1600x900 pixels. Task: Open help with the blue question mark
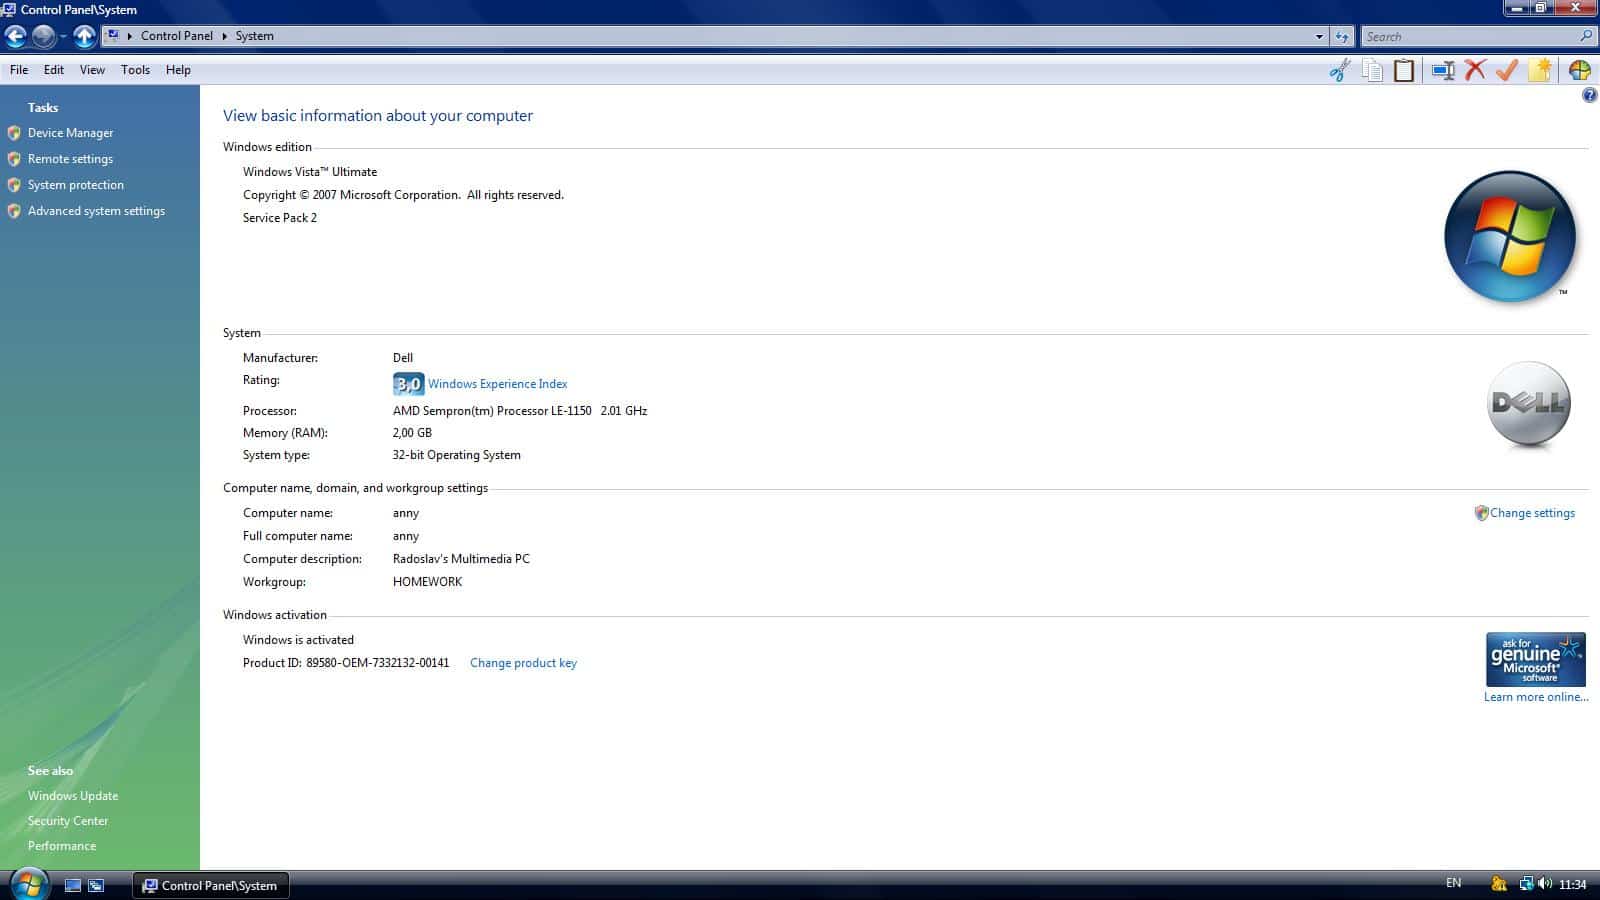click(1589, 95)
